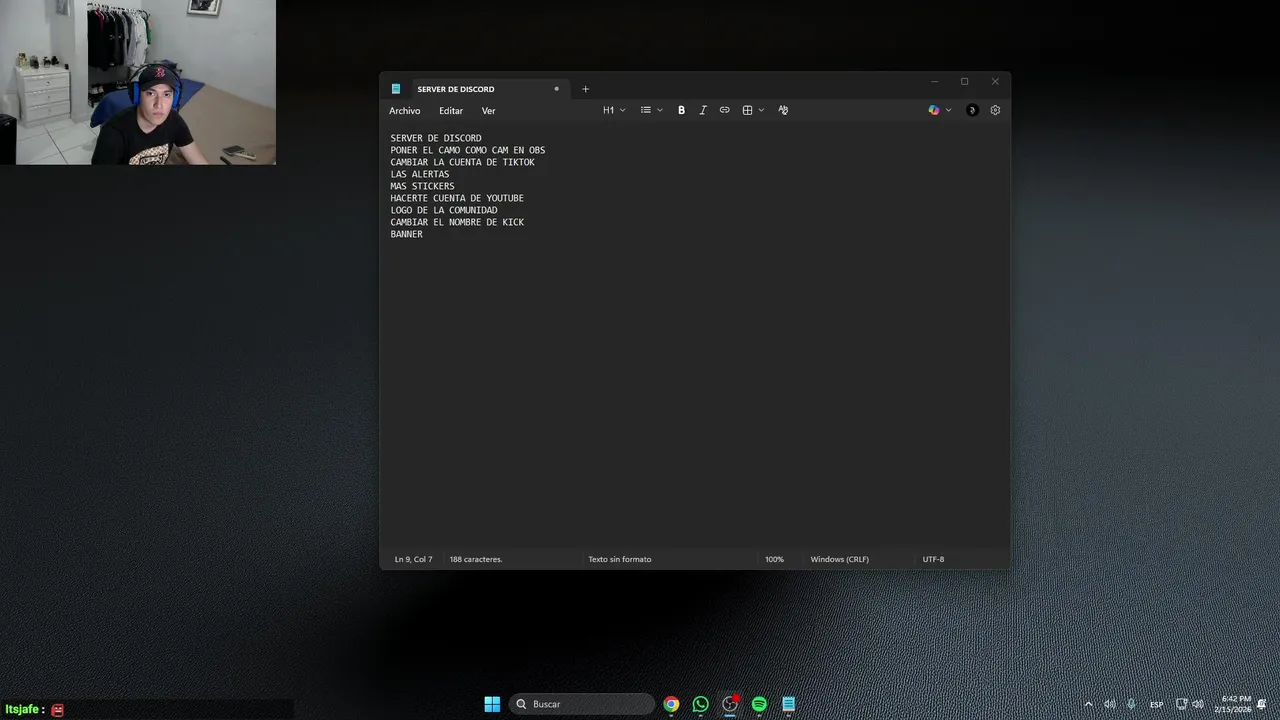The image size is (1280, 720).
Task: Click ESP language indicator
Action: pos(1156,704)
